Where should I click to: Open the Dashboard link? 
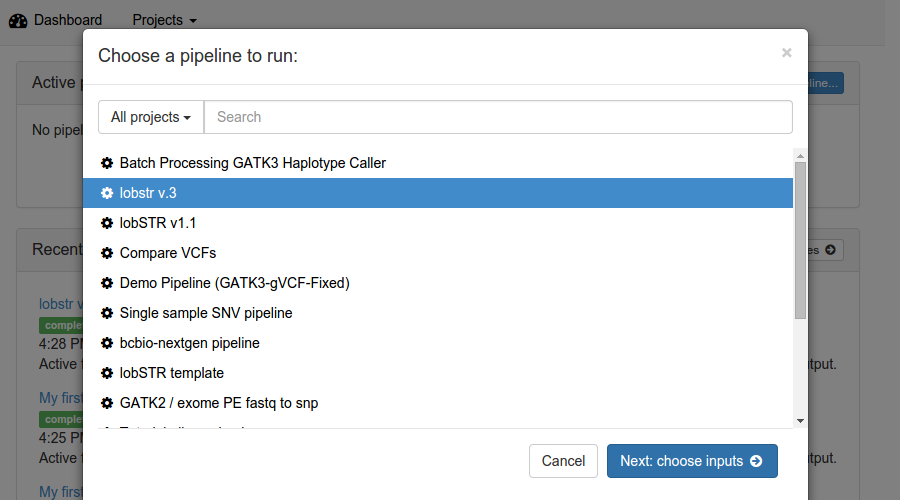pos(68,20)
